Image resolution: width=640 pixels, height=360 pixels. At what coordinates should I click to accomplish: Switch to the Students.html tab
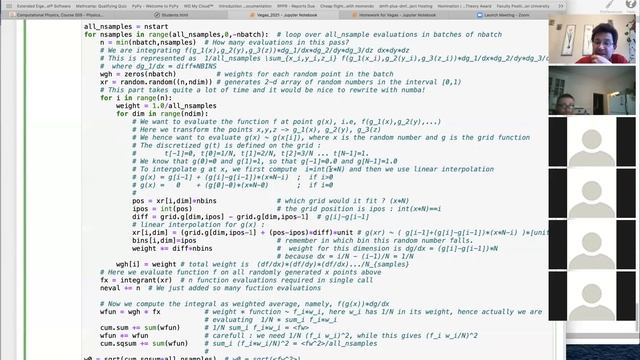coord(171,15)
